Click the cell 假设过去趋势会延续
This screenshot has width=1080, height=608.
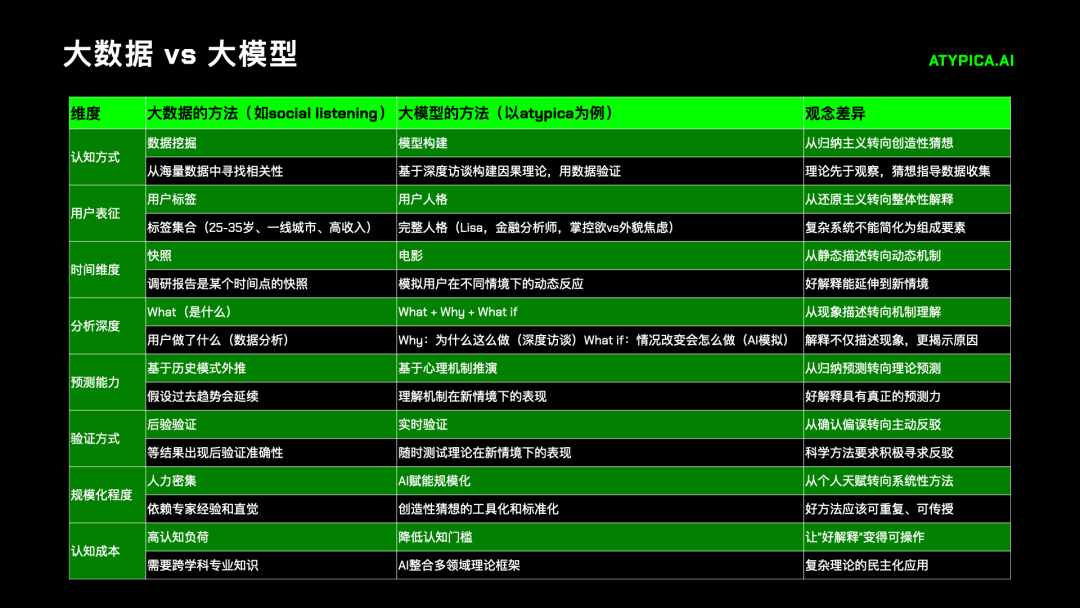coord(271,396)
